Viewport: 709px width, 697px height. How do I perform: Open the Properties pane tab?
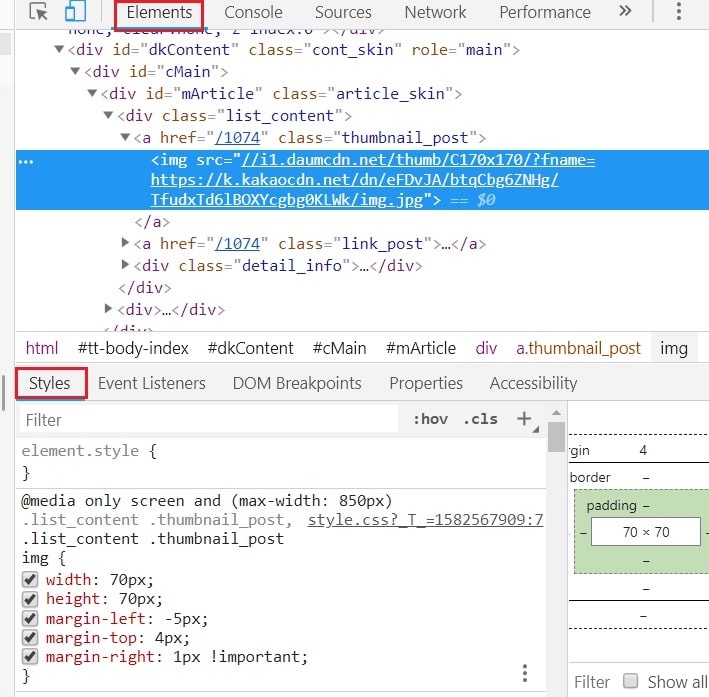(x=426, y=383)
